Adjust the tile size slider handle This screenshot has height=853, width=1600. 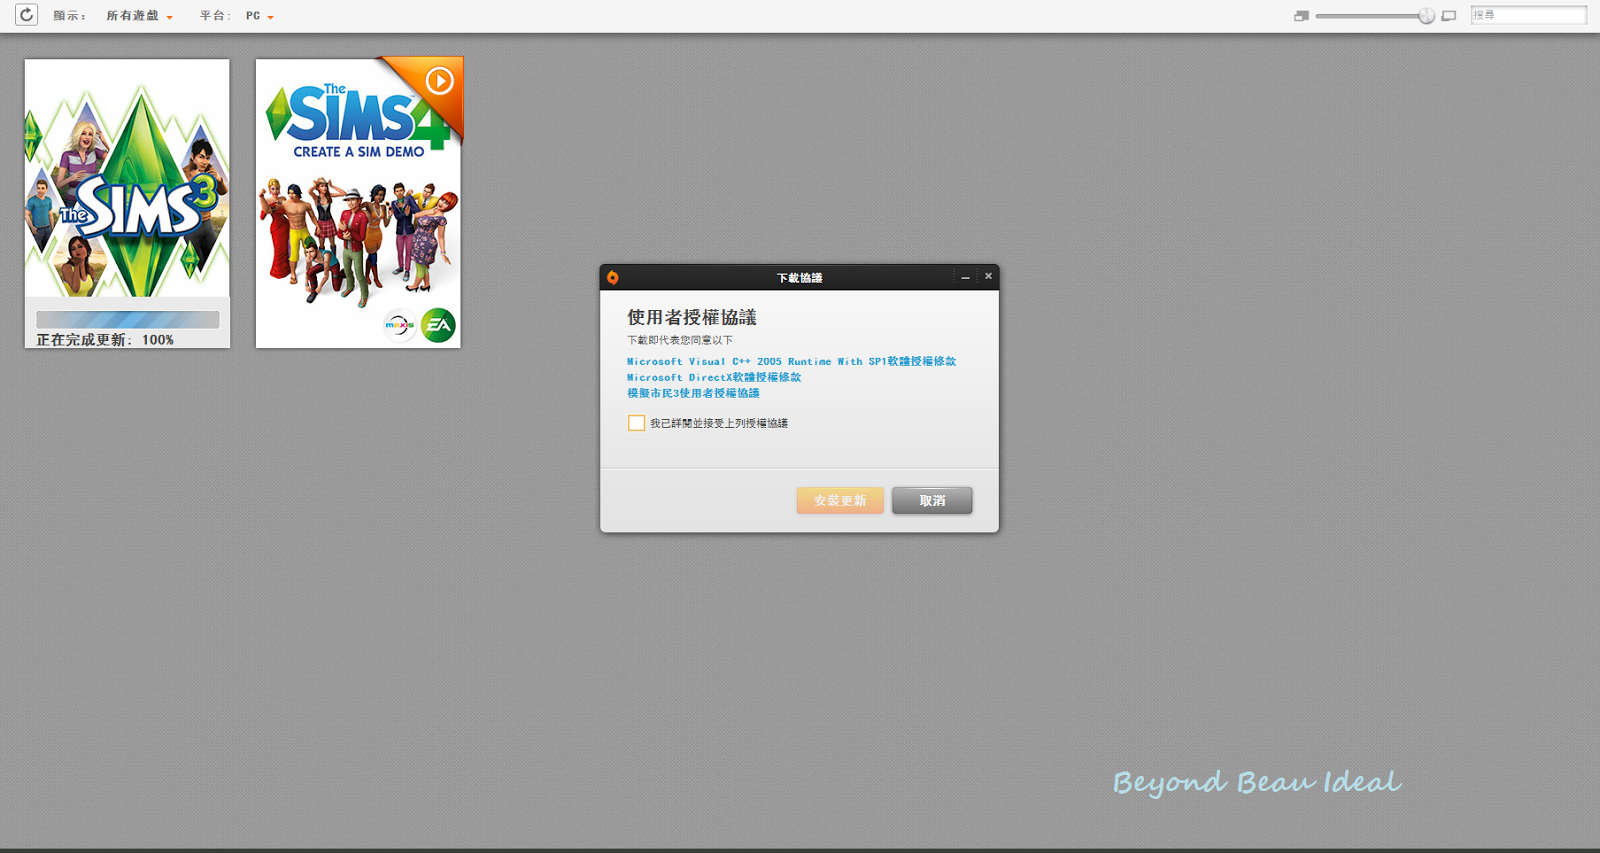[x=1426, y=16]
